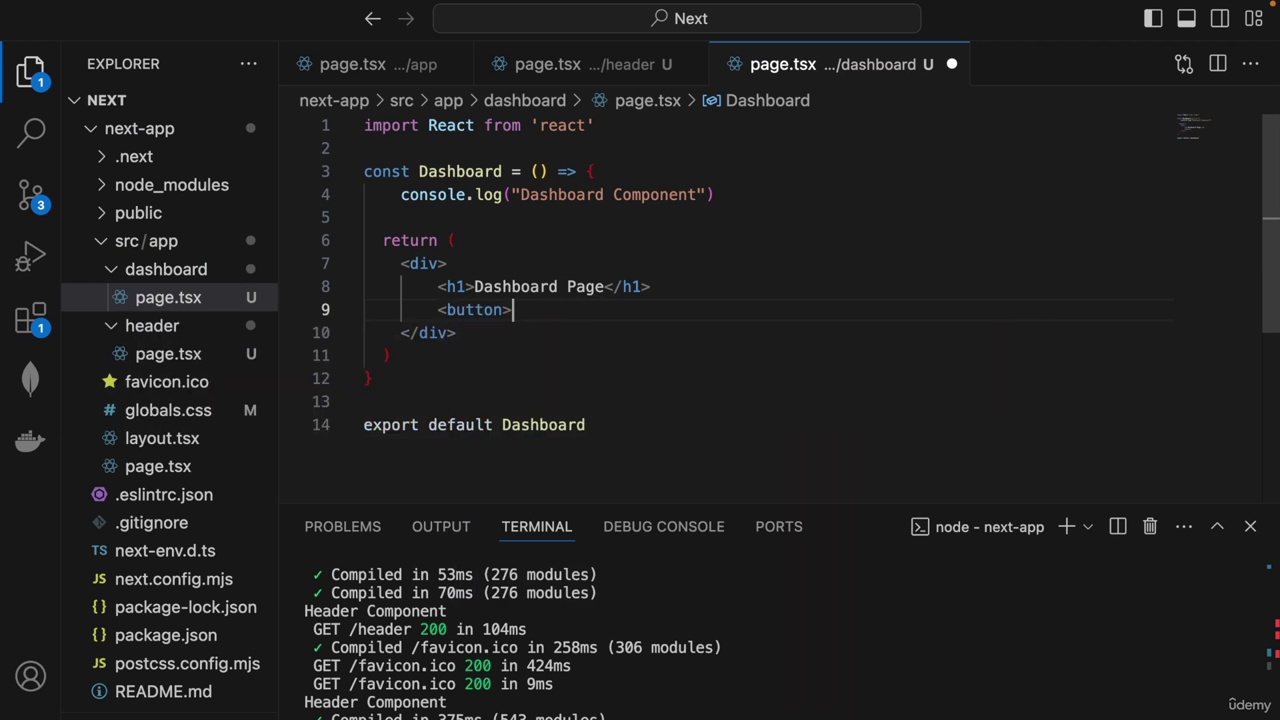Open the terminal launch profile dropdown arrow
This screenshot has height=720, width=1280.
coord(1088,527)
